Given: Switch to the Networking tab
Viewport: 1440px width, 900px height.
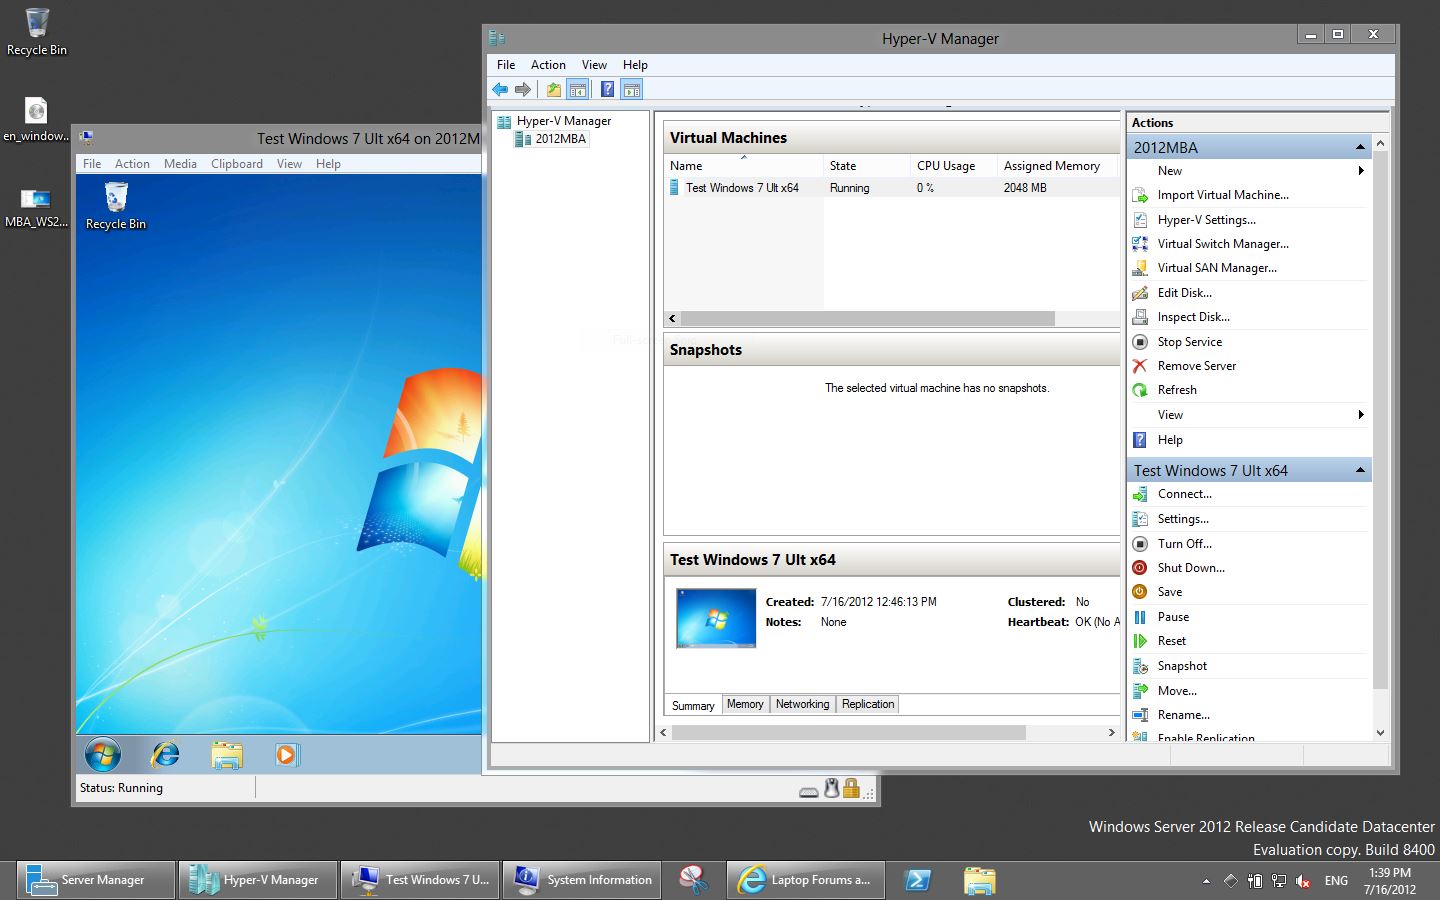Looking at the screenshot, I should click(x=802, y=704).
